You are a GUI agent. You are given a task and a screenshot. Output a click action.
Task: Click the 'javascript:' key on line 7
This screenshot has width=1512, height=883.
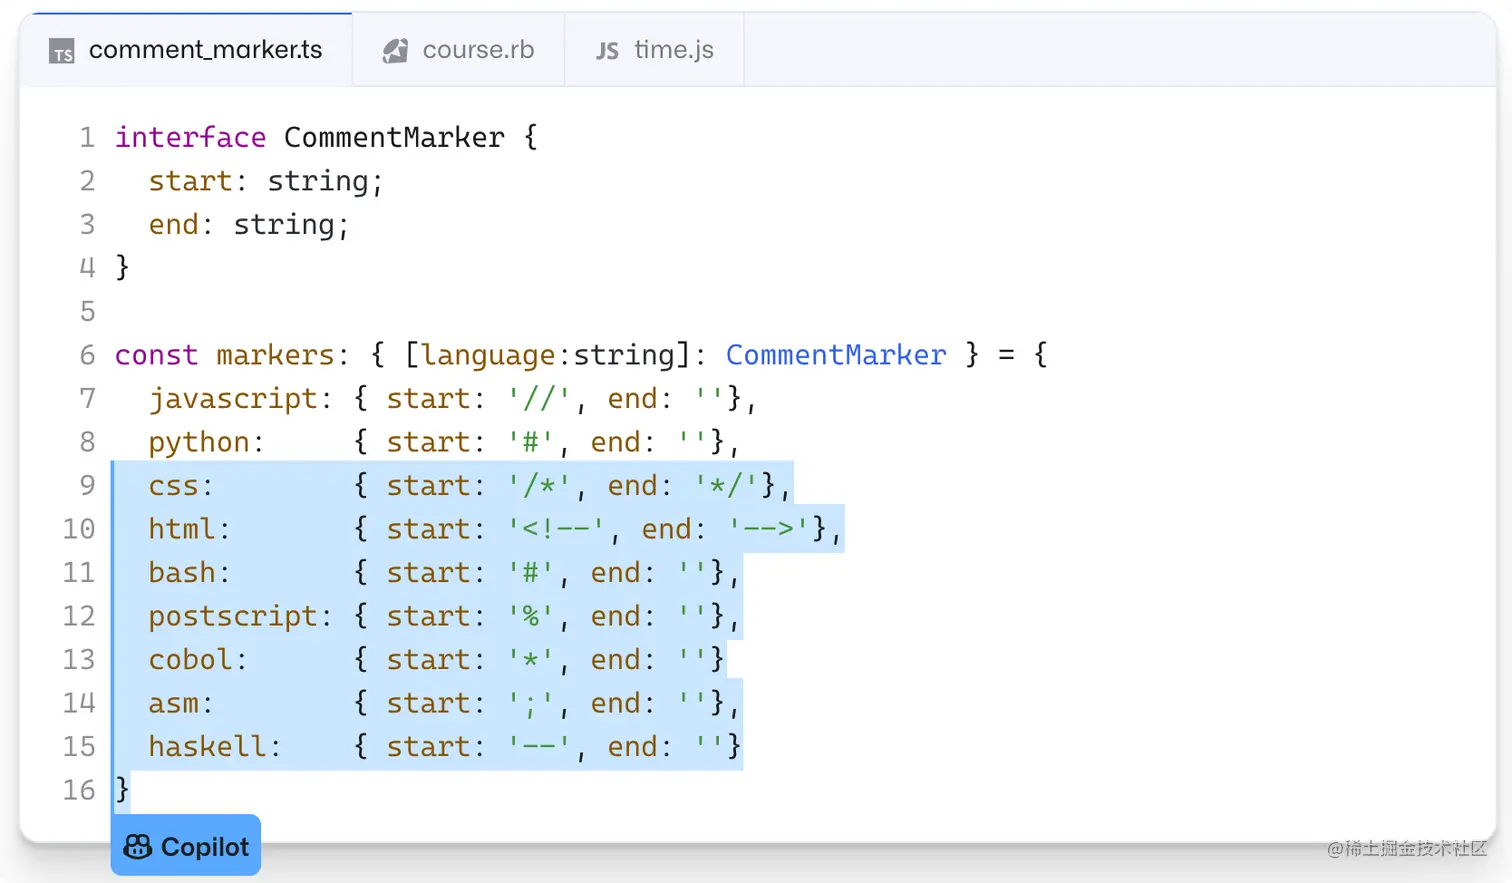coord(240,399)
